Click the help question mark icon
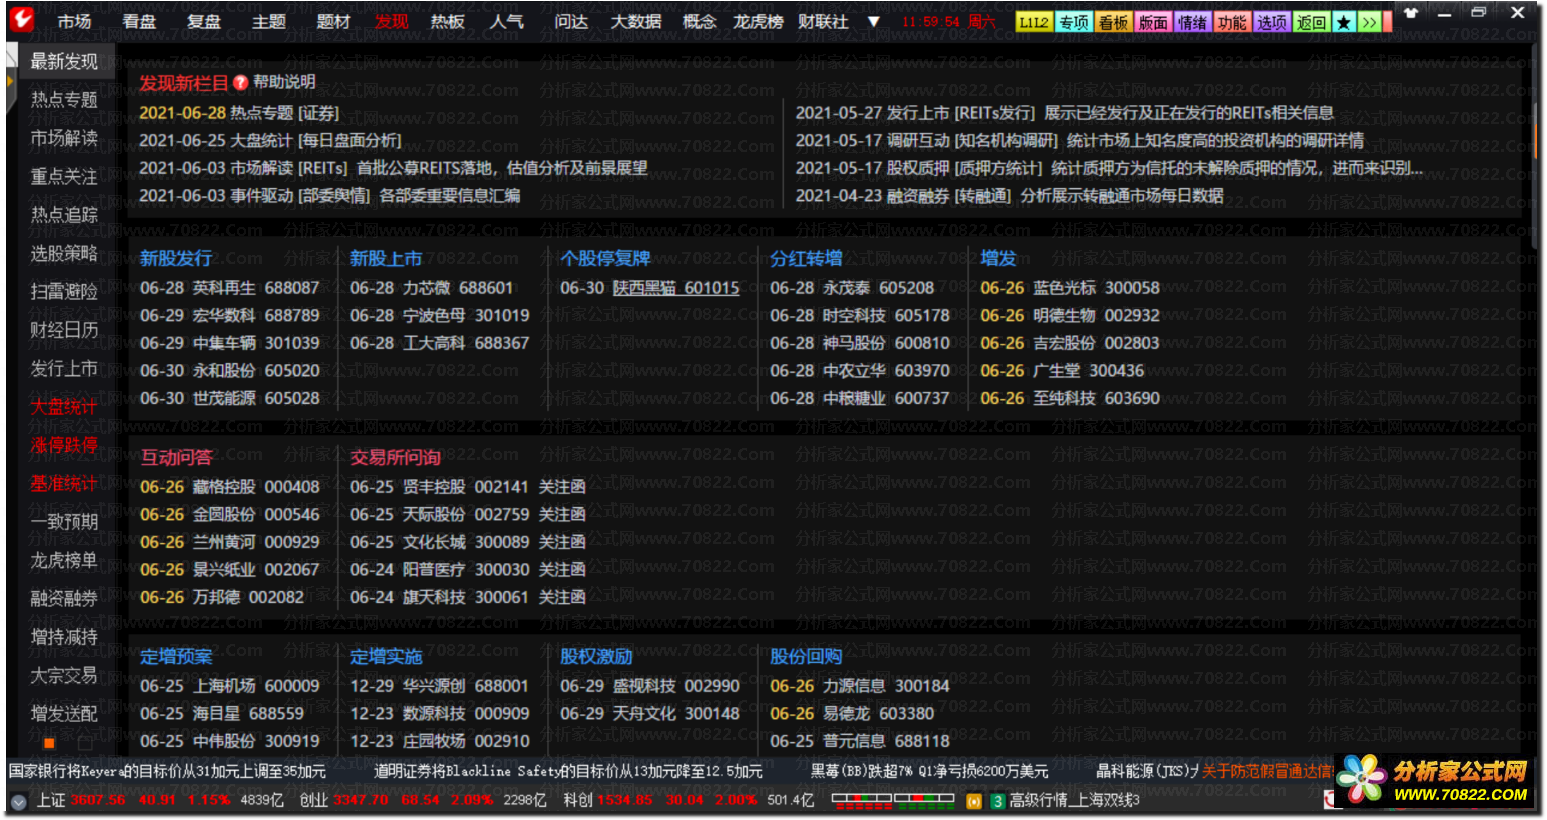This screenshot has width=1547, height=820. click(240, 82)
